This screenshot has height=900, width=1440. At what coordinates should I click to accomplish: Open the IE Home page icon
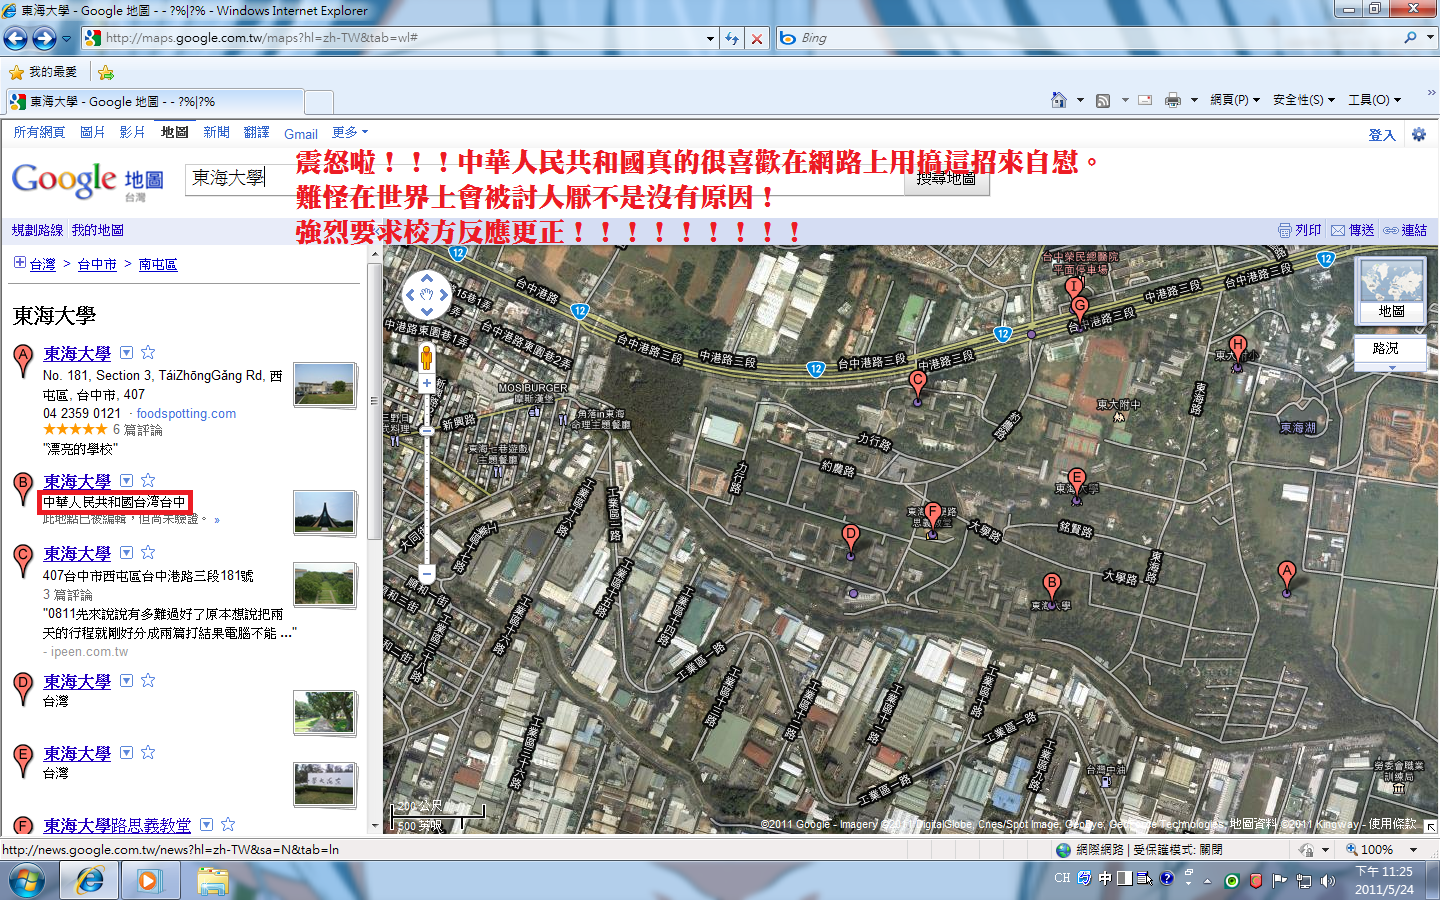coord(1059,100)
